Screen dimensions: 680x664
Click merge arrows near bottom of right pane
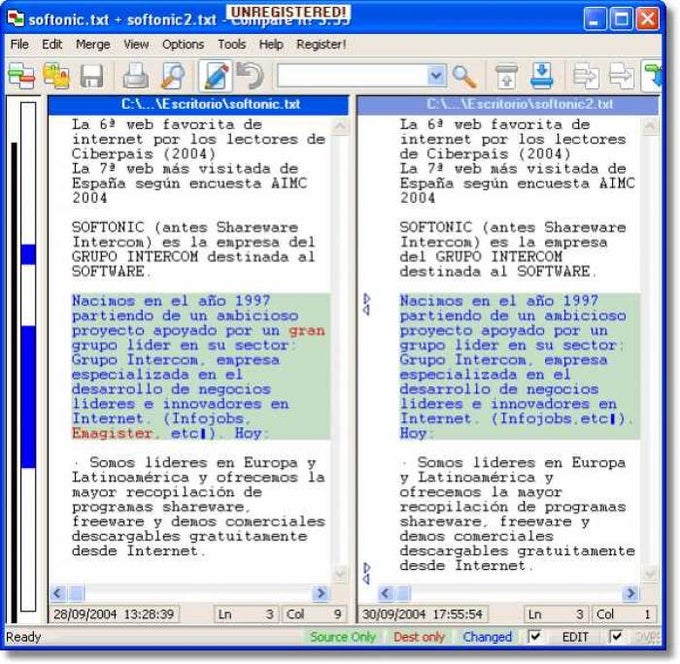[367, 573]
